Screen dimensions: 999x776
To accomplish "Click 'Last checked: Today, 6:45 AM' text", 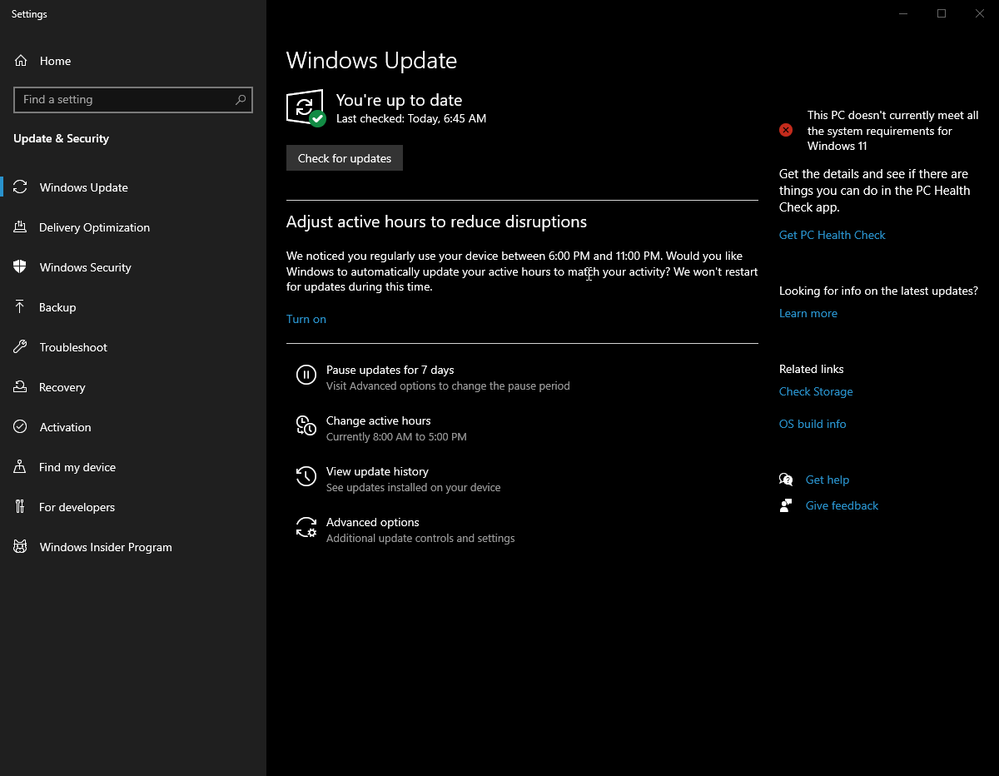I will pyautogui.click(x=411, y=119).
